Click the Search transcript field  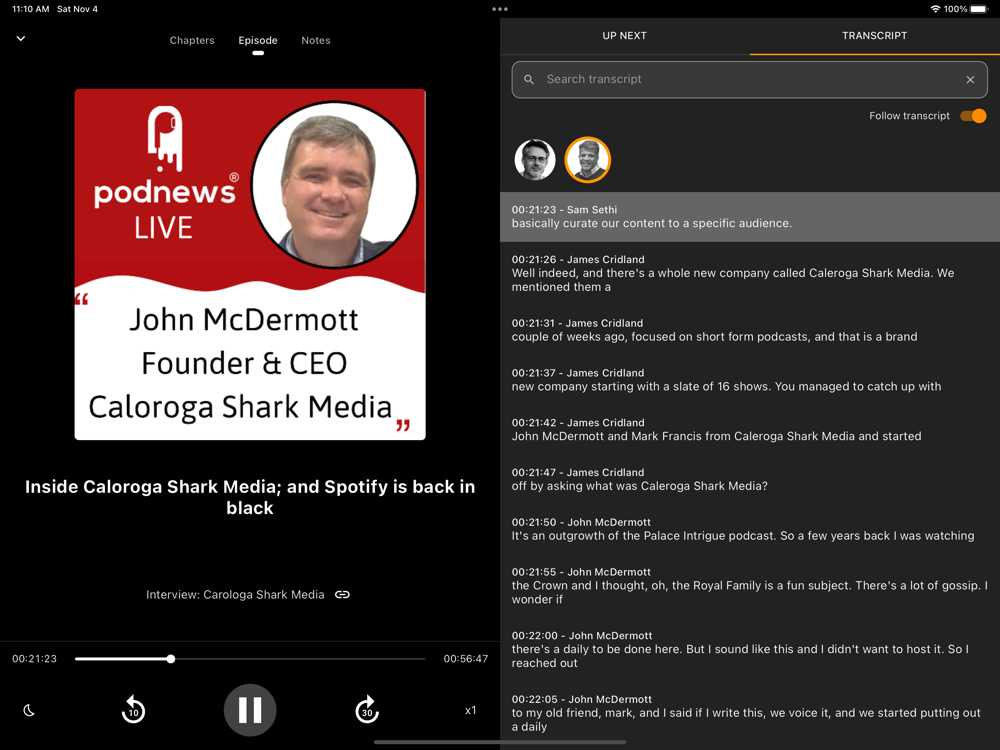pos(749,80)
